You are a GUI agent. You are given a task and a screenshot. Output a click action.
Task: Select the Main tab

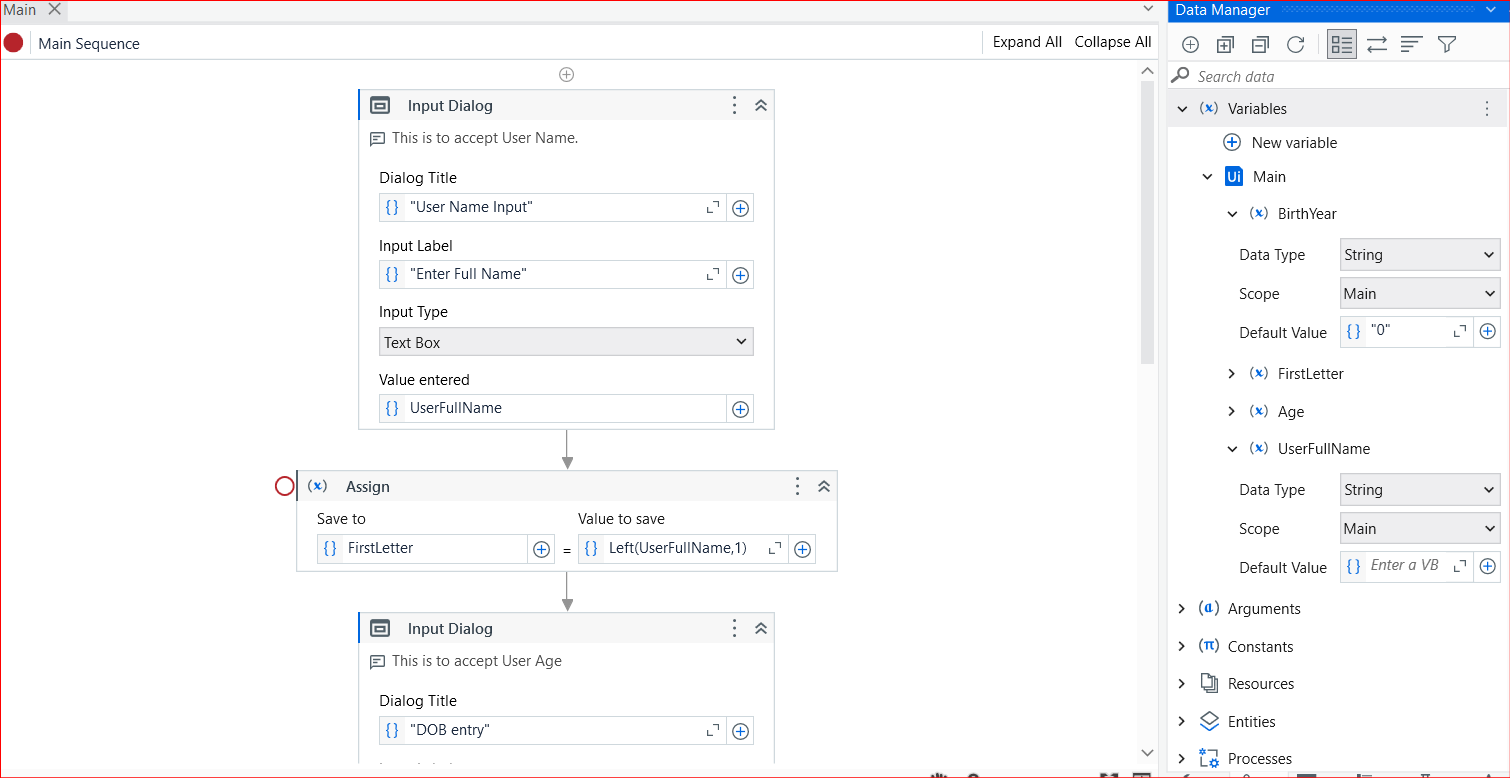click(20, 10)
